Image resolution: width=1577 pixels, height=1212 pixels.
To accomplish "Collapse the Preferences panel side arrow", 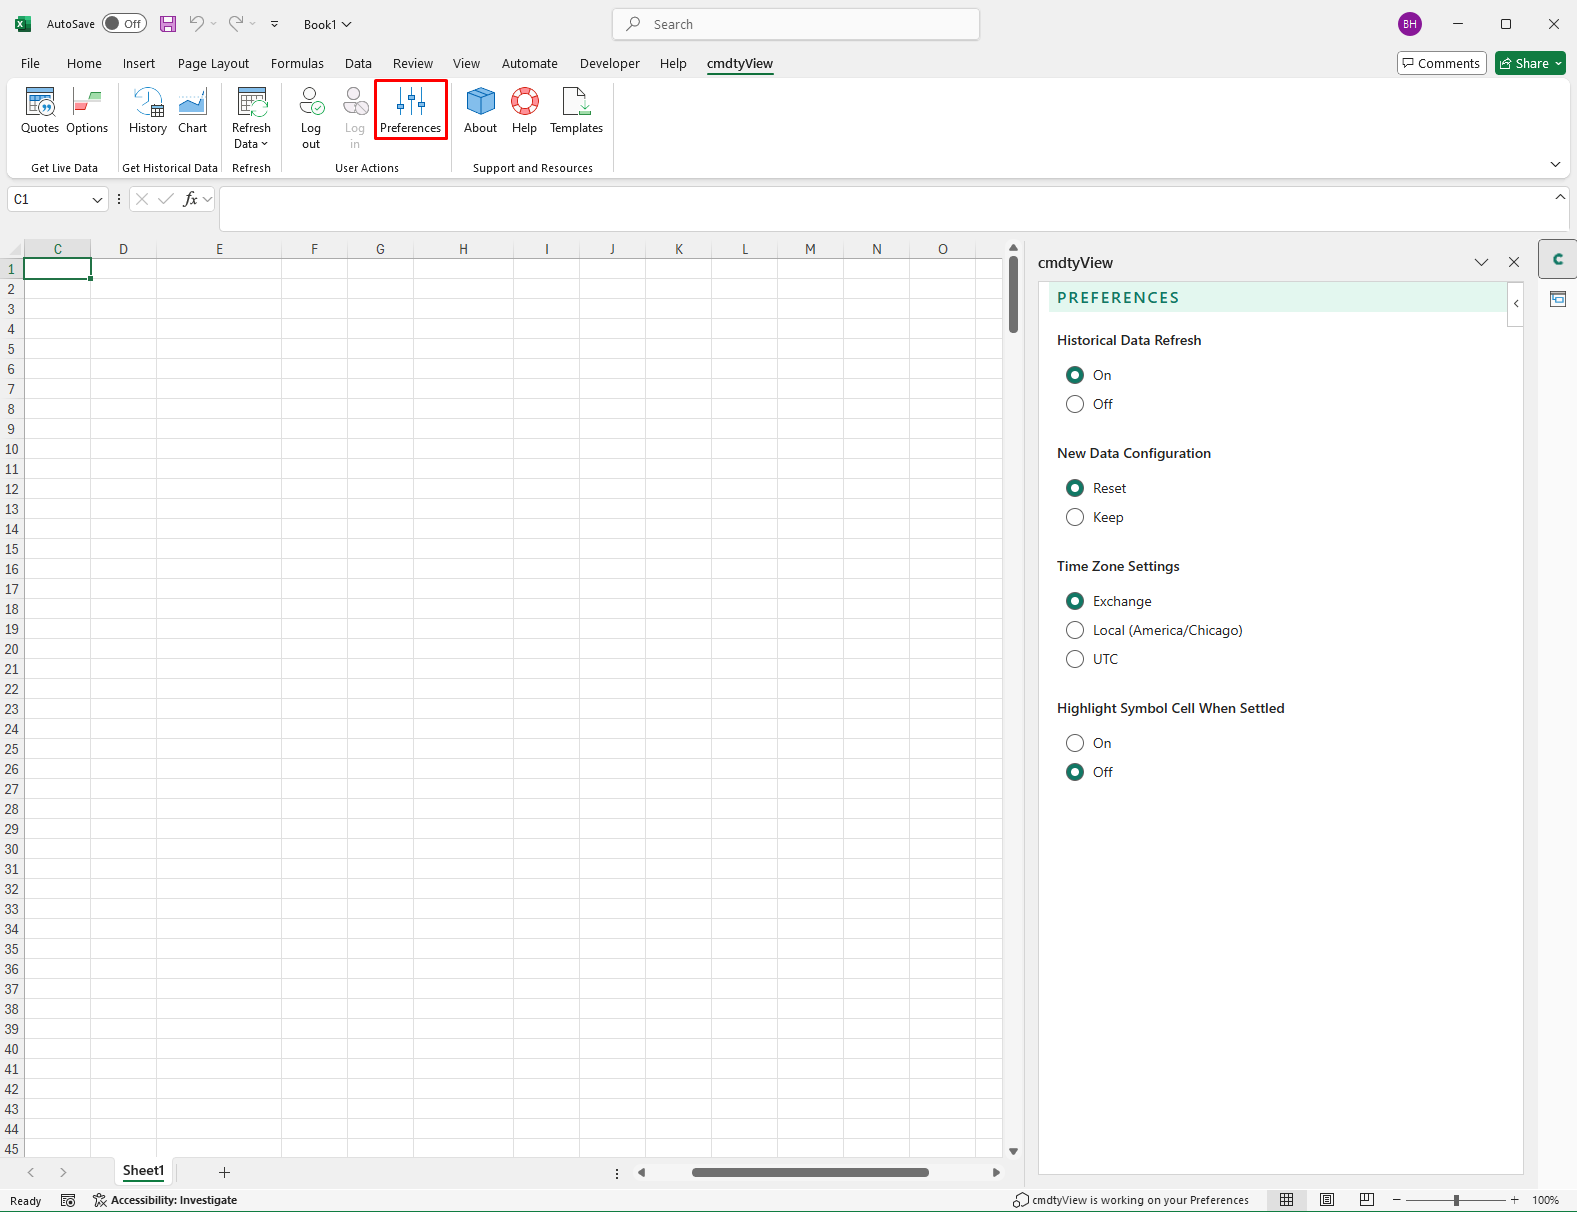I will click(x=1516, y=304).
